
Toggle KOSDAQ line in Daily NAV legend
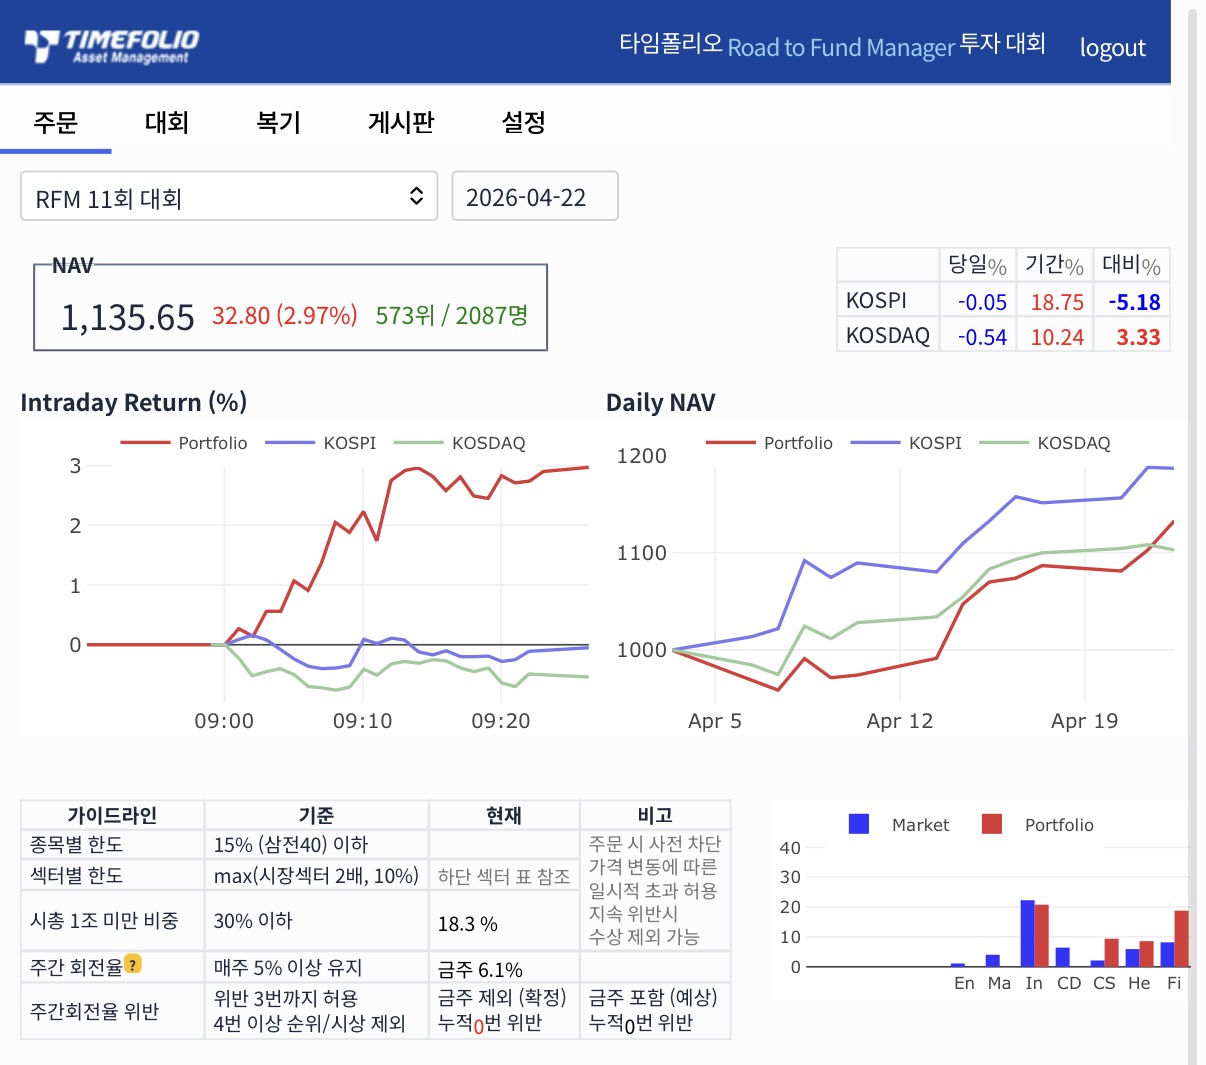tap(1046, 443)
